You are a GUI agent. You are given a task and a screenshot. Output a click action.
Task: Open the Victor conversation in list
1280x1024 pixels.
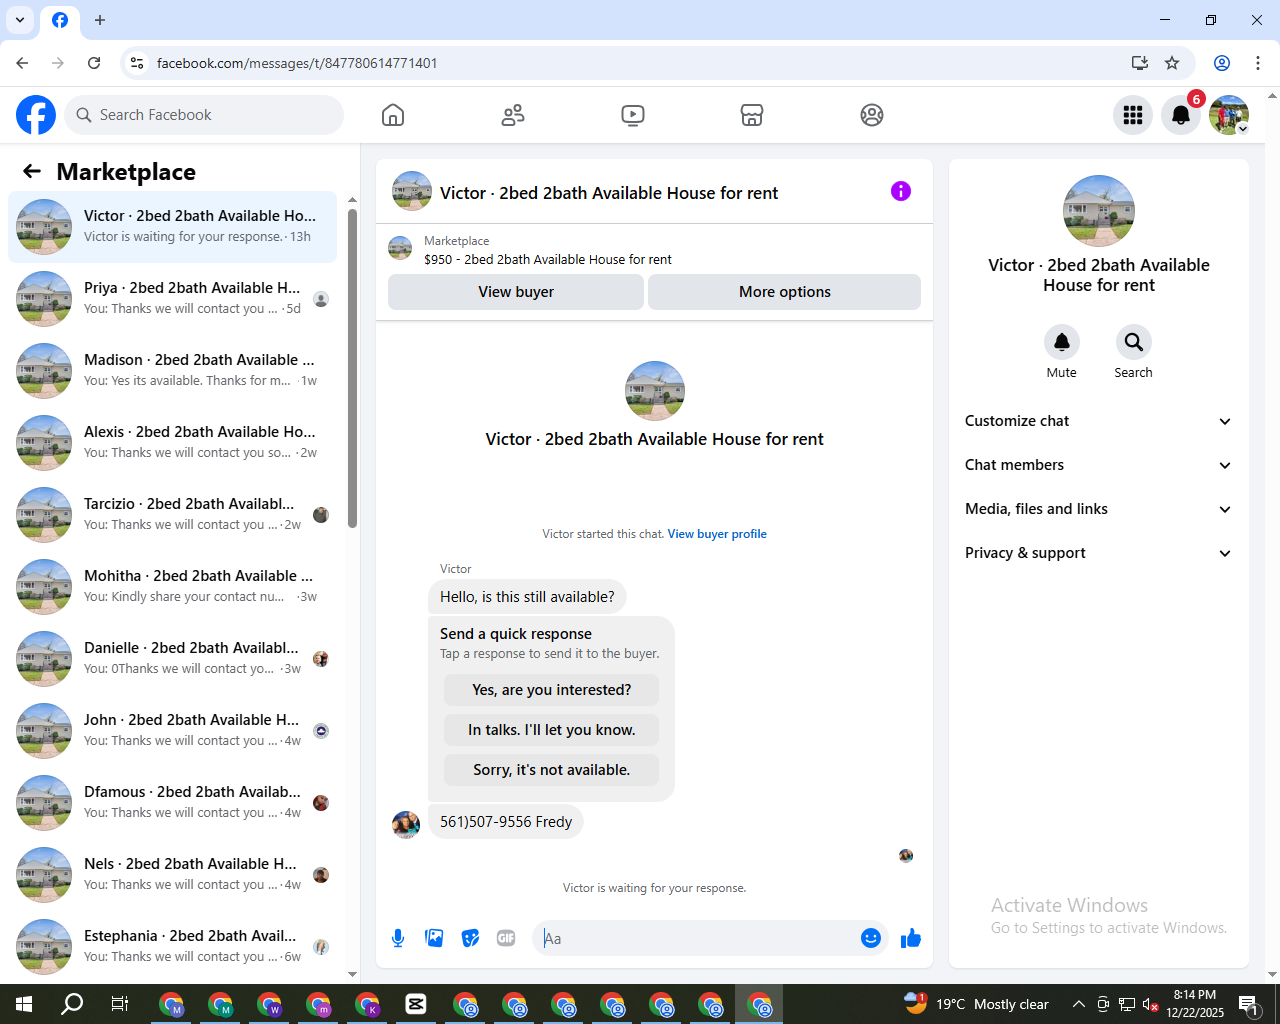(172, 227)
